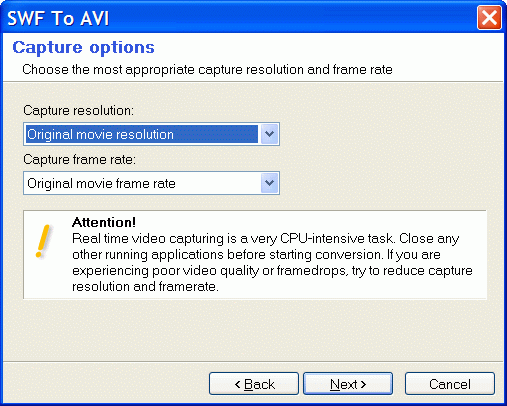This screenshot has height=406, width=507.
Task: Click the CPU-intensive warning paragraph
Action: coord(272,262)
